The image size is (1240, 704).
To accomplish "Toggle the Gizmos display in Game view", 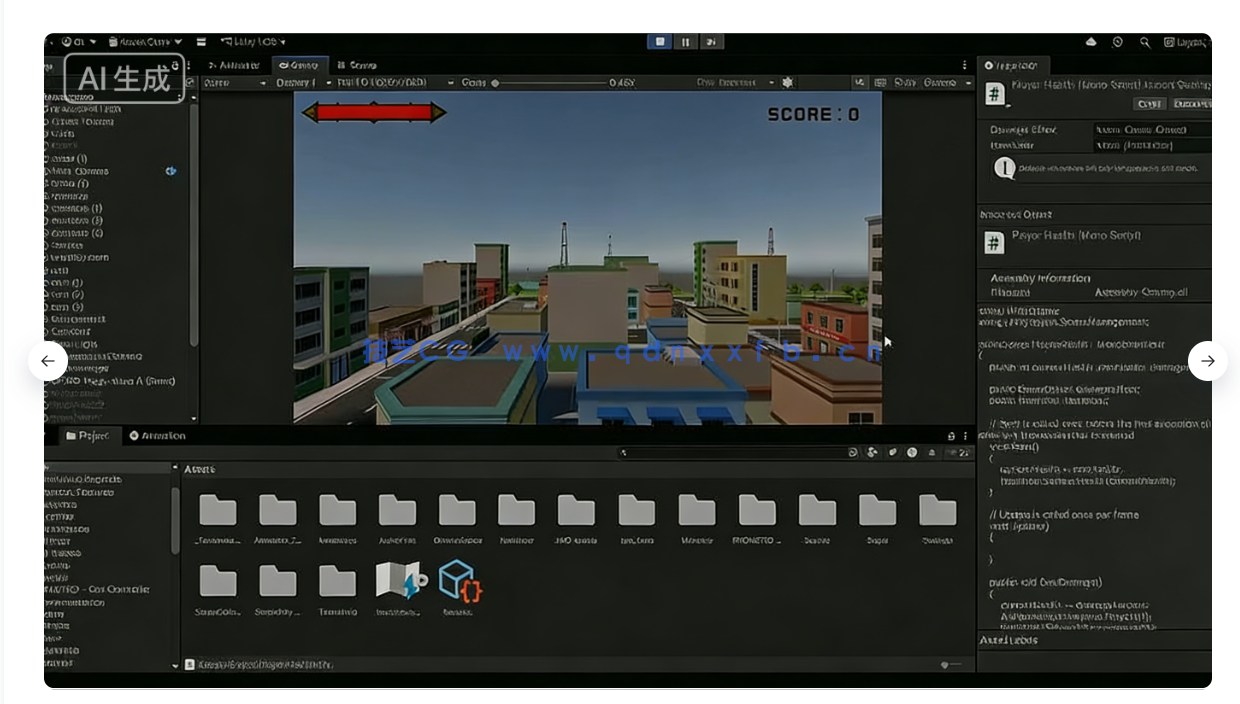I will pos(940,82).
